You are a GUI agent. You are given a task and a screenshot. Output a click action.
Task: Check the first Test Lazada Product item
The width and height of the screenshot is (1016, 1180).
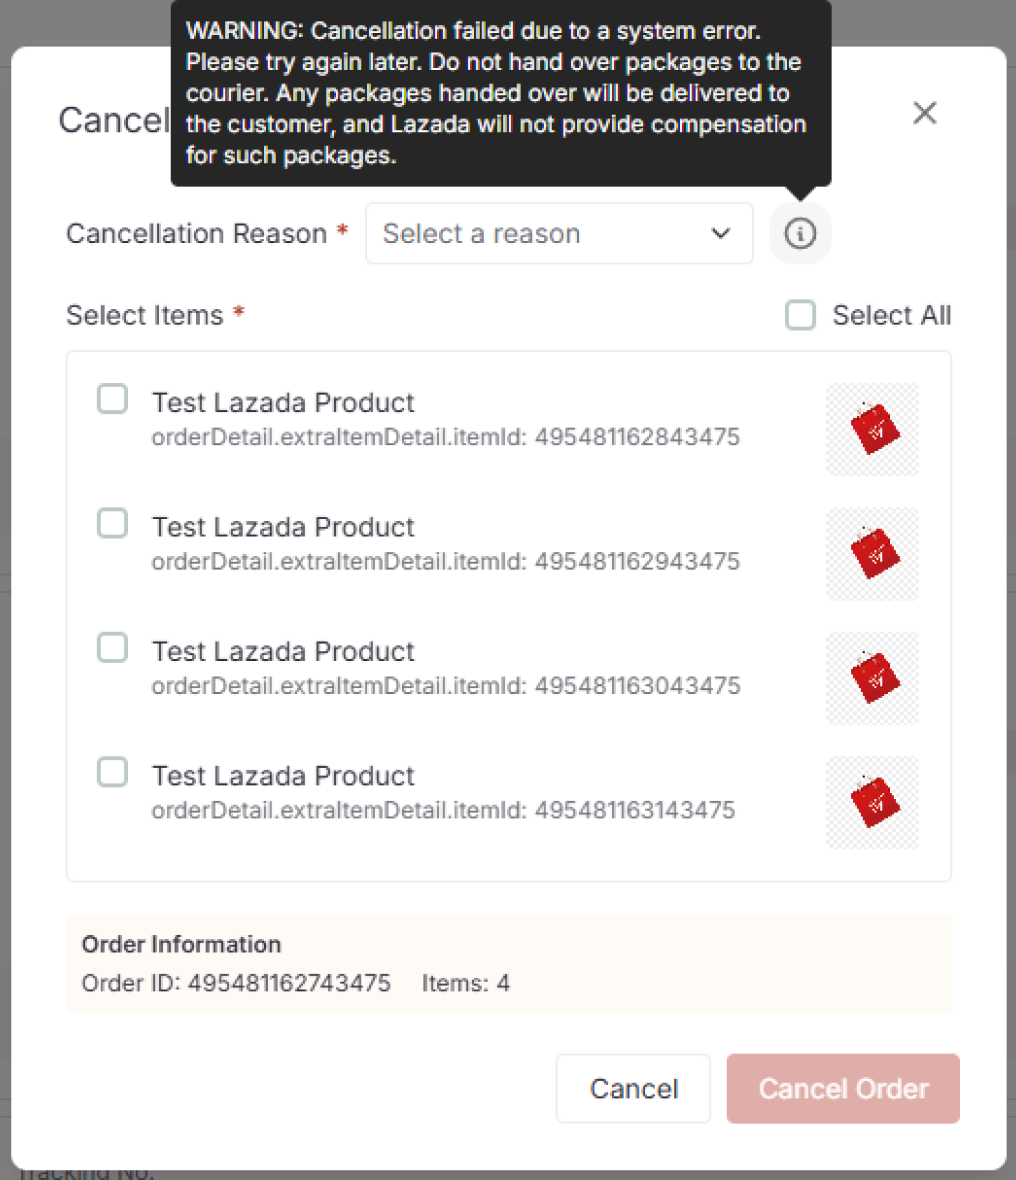[x=112, y=398]
